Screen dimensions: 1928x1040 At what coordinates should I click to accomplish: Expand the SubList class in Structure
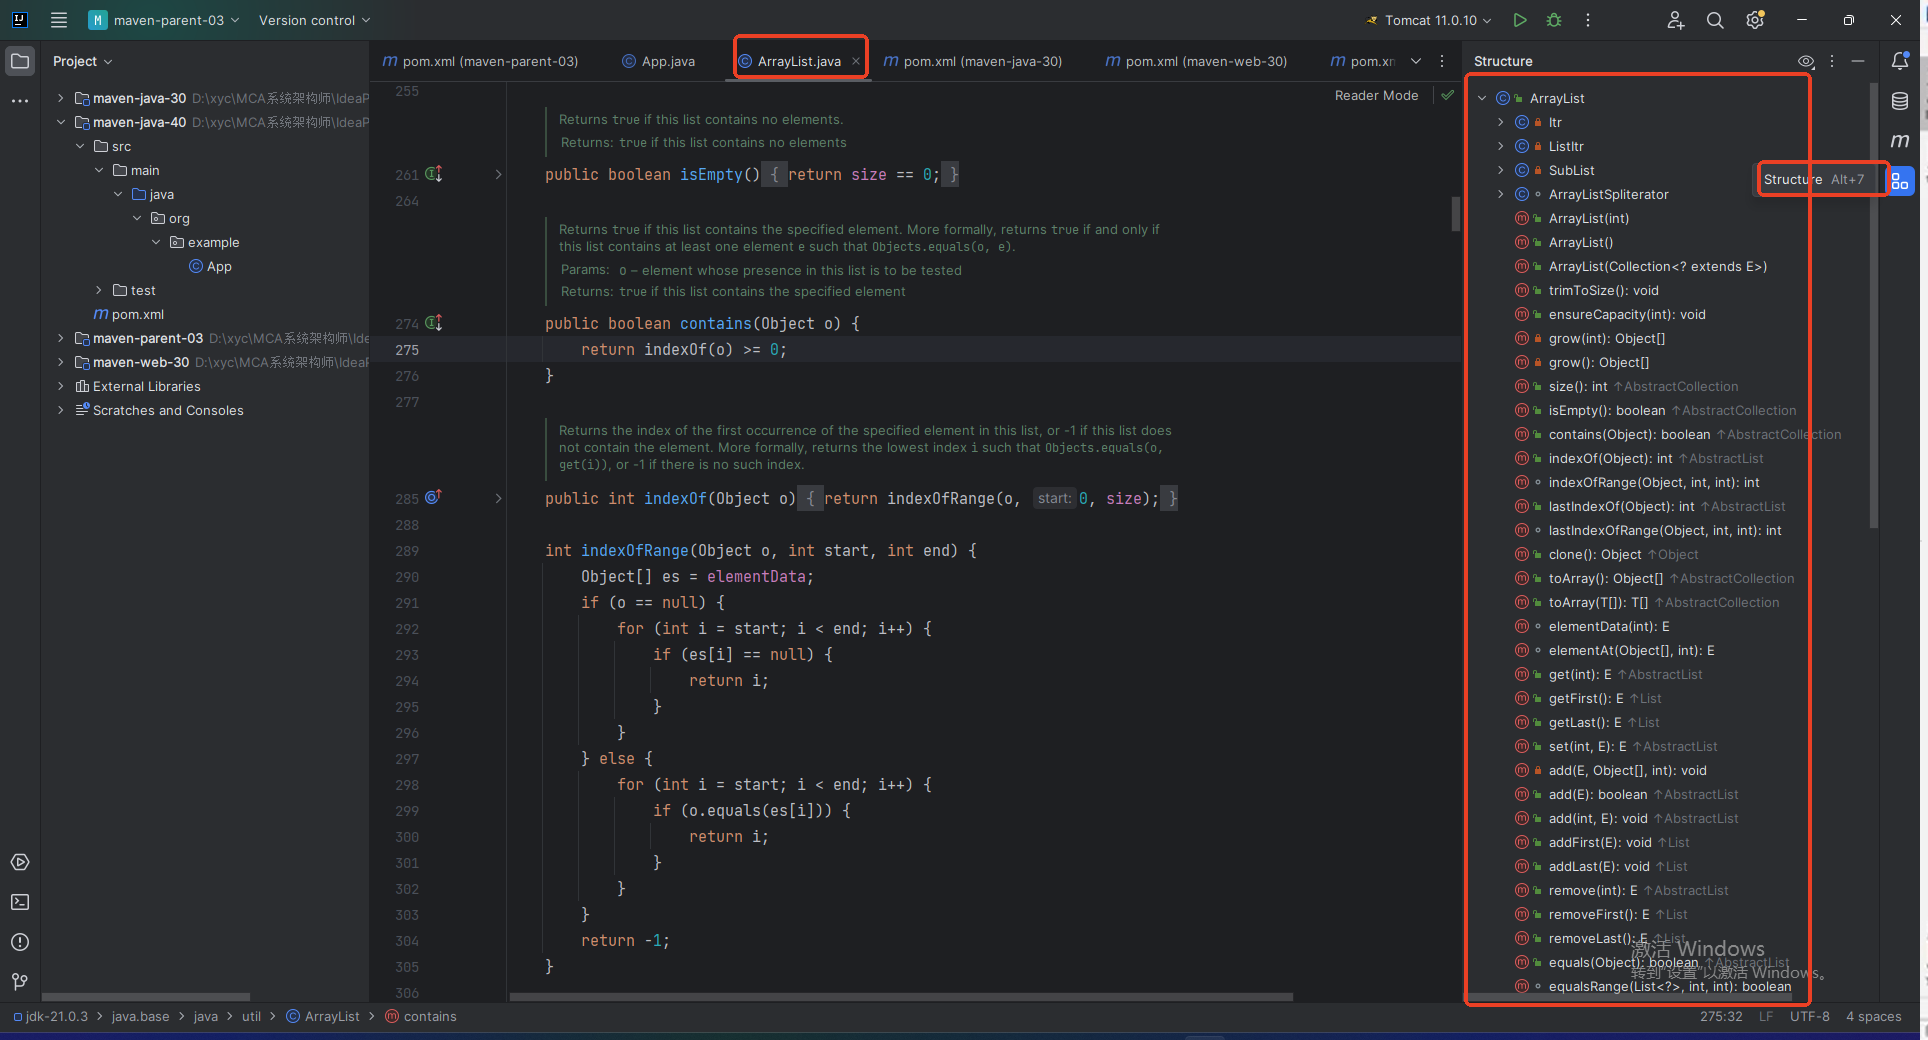[x=1501, y=170]
